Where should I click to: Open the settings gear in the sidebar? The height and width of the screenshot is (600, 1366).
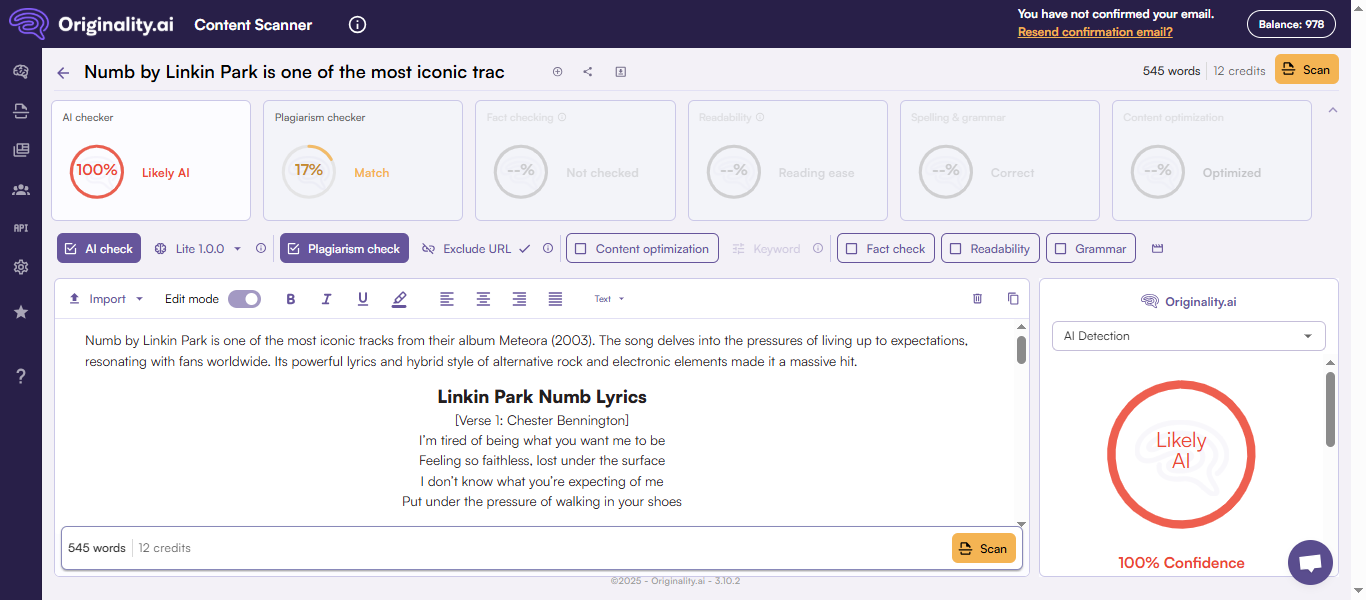click(20, 267)
